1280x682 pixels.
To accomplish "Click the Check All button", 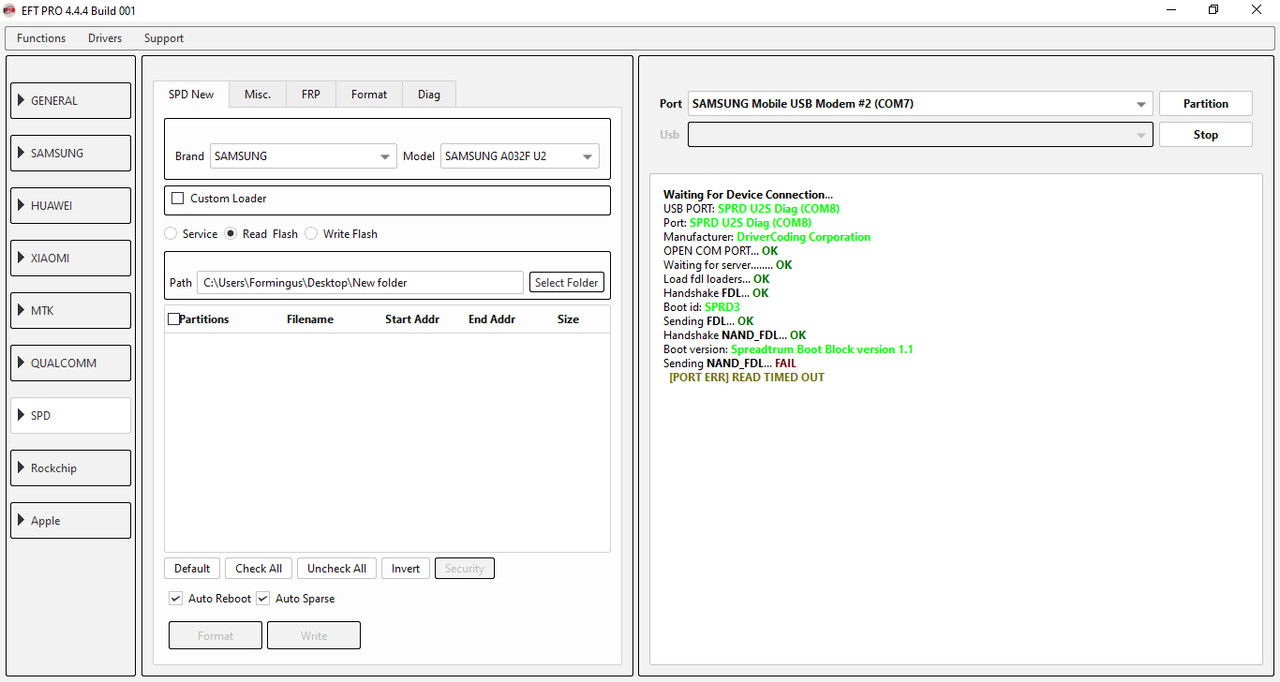I will (x=259, y=568).
